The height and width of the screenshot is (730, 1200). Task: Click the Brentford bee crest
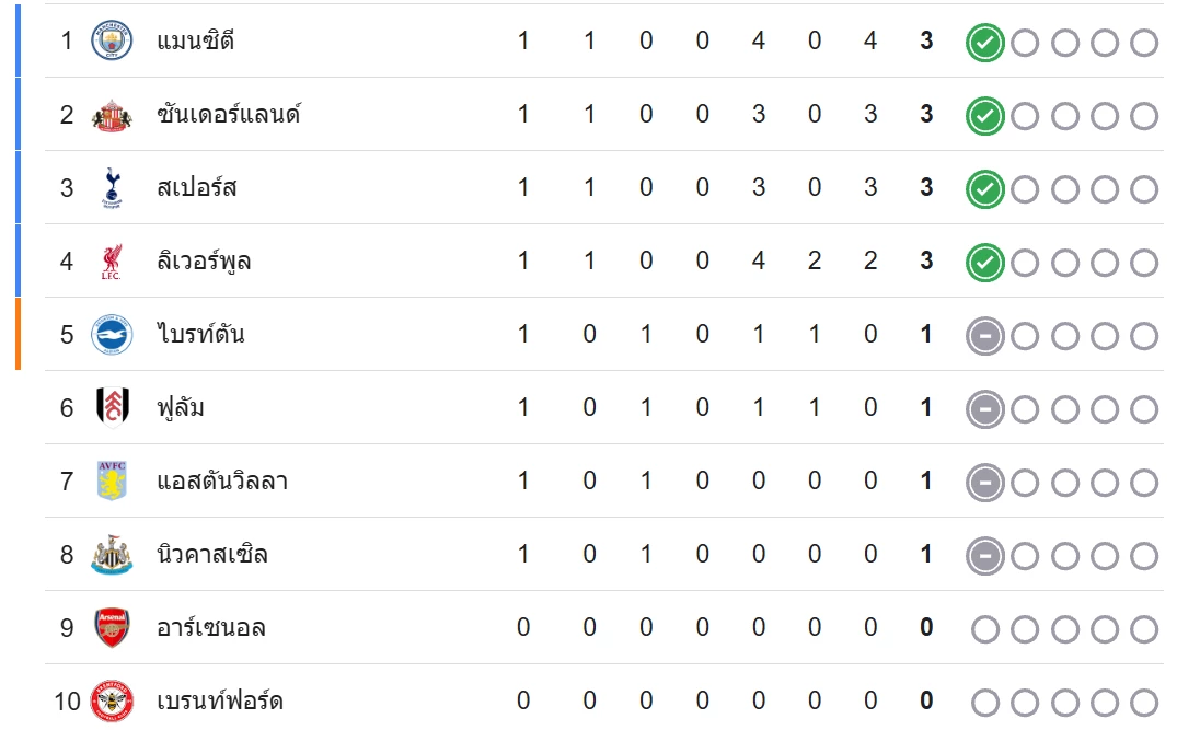[112, 700]
